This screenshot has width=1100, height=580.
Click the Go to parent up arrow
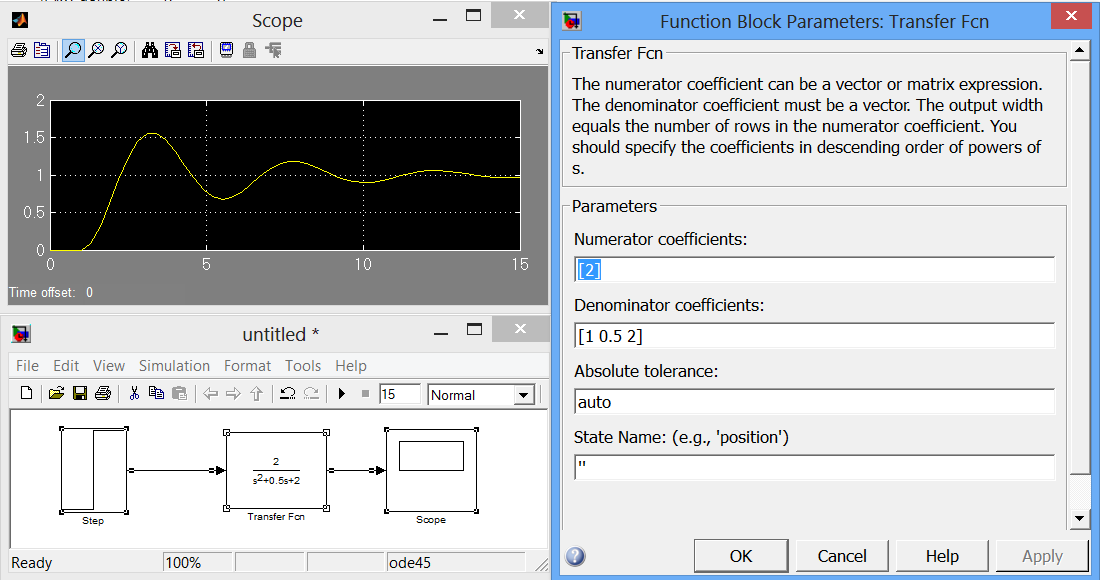(x=256, y=393)
